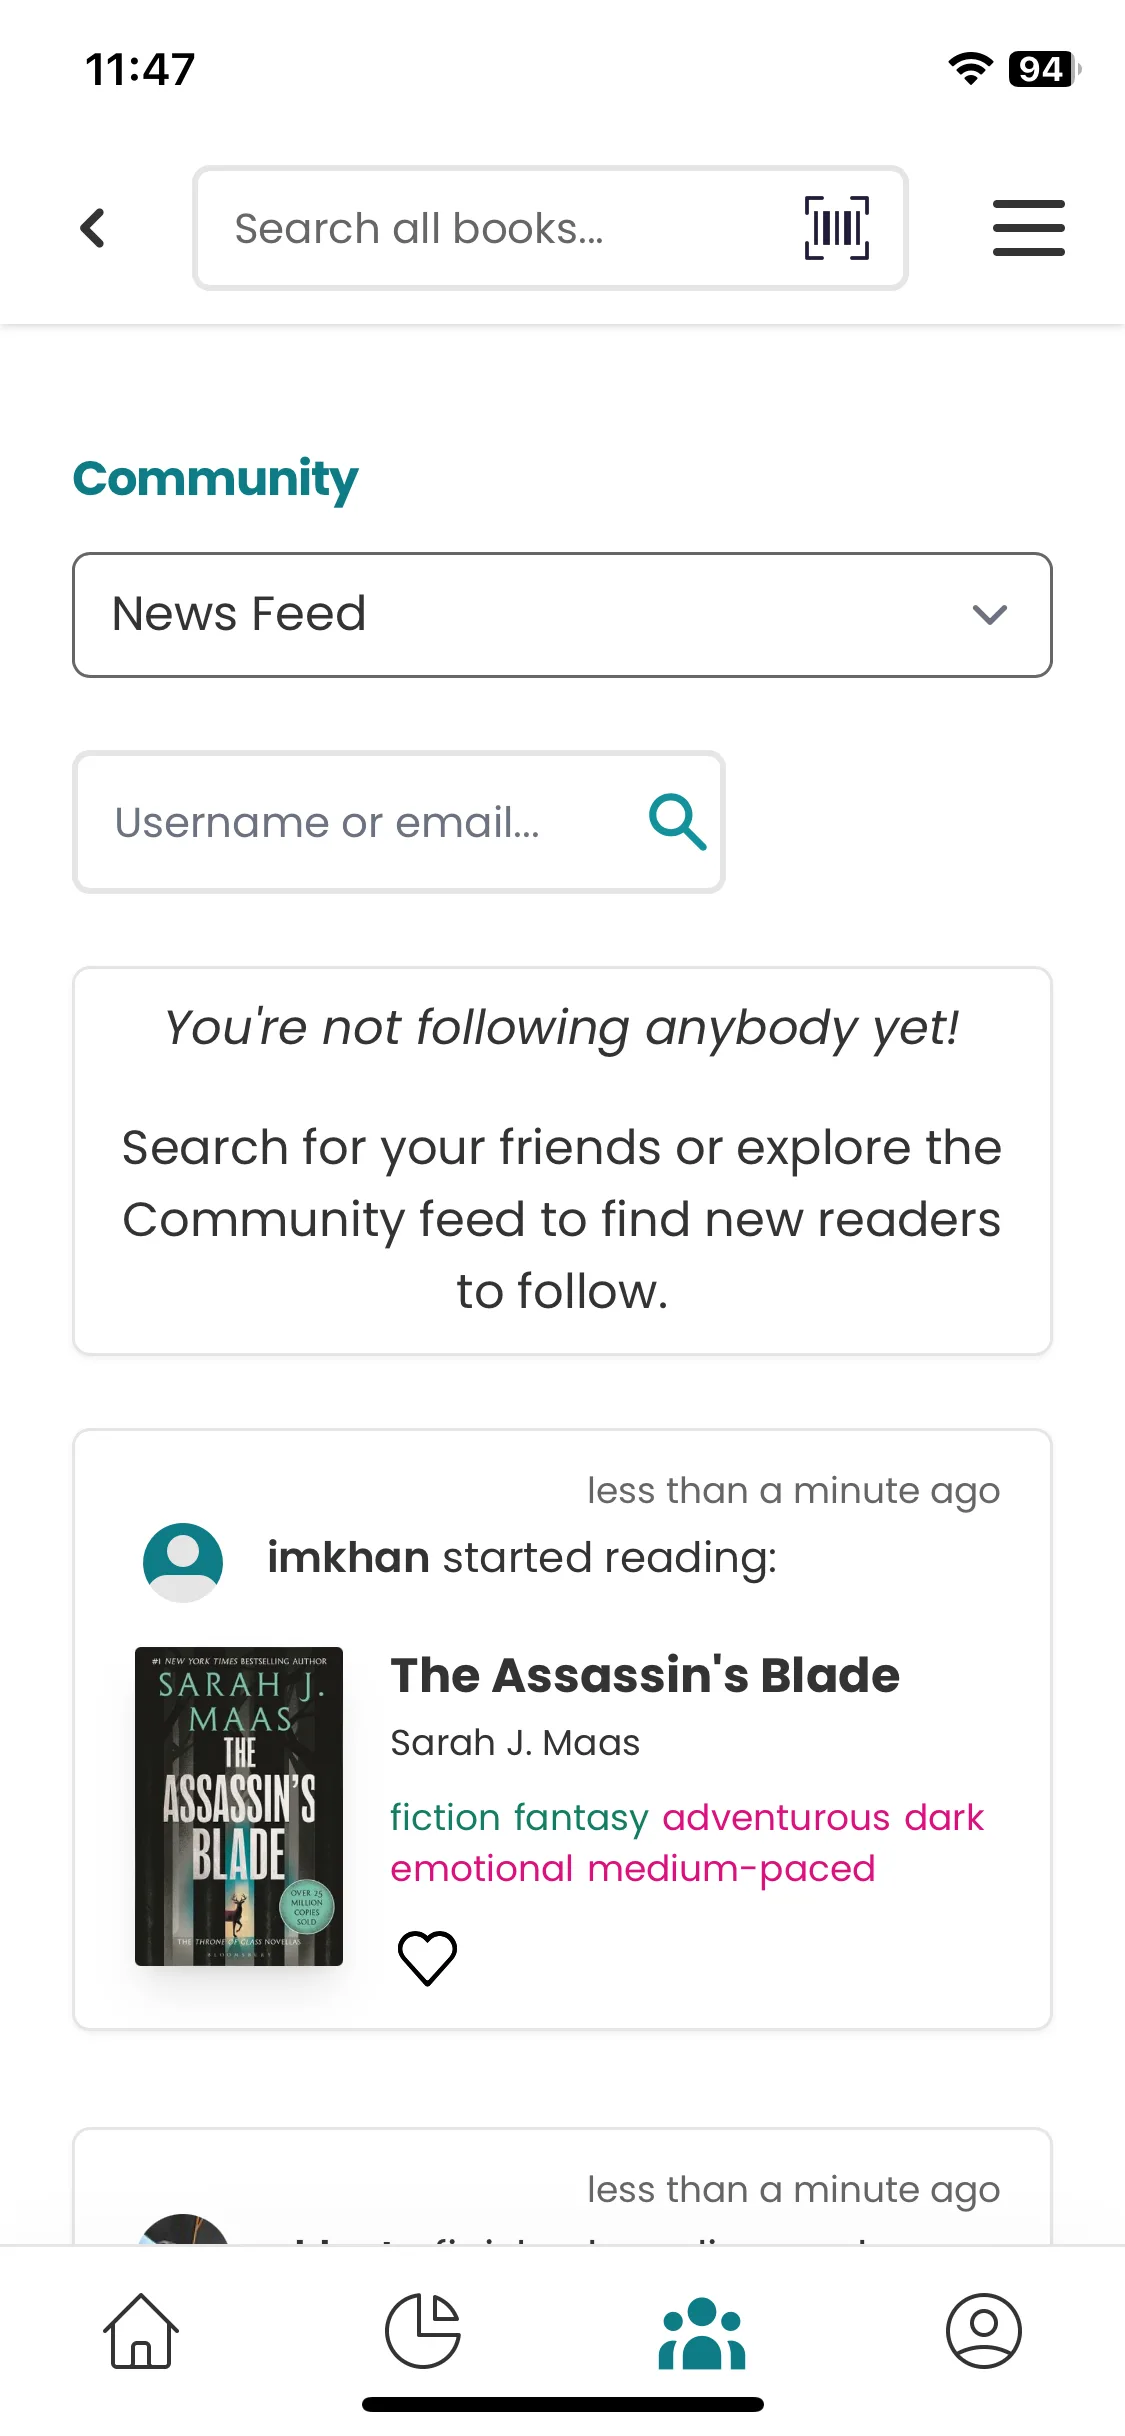Select the Community tab icon
The image size is (1125, 2436).
[x=702, y=2332]
